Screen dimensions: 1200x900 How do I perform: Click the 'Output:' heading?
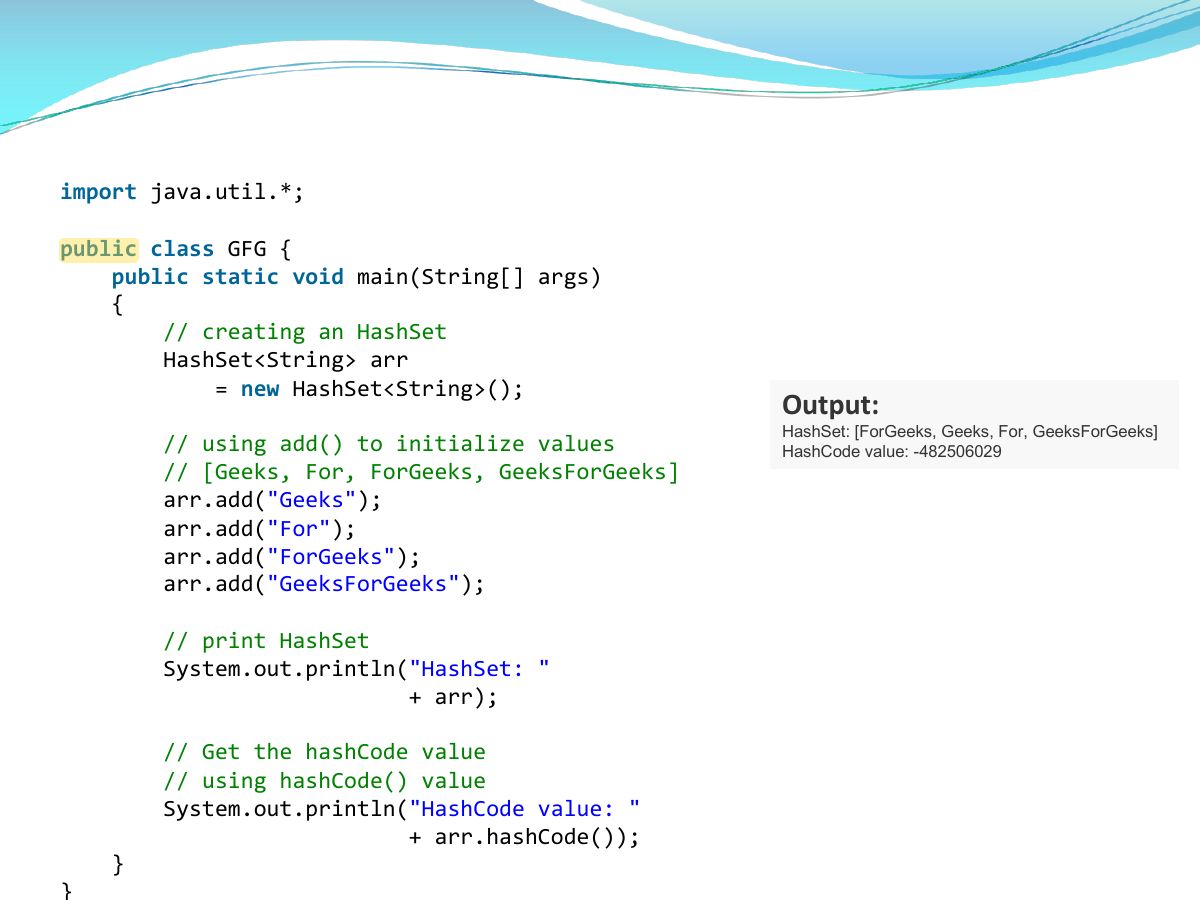830,405
